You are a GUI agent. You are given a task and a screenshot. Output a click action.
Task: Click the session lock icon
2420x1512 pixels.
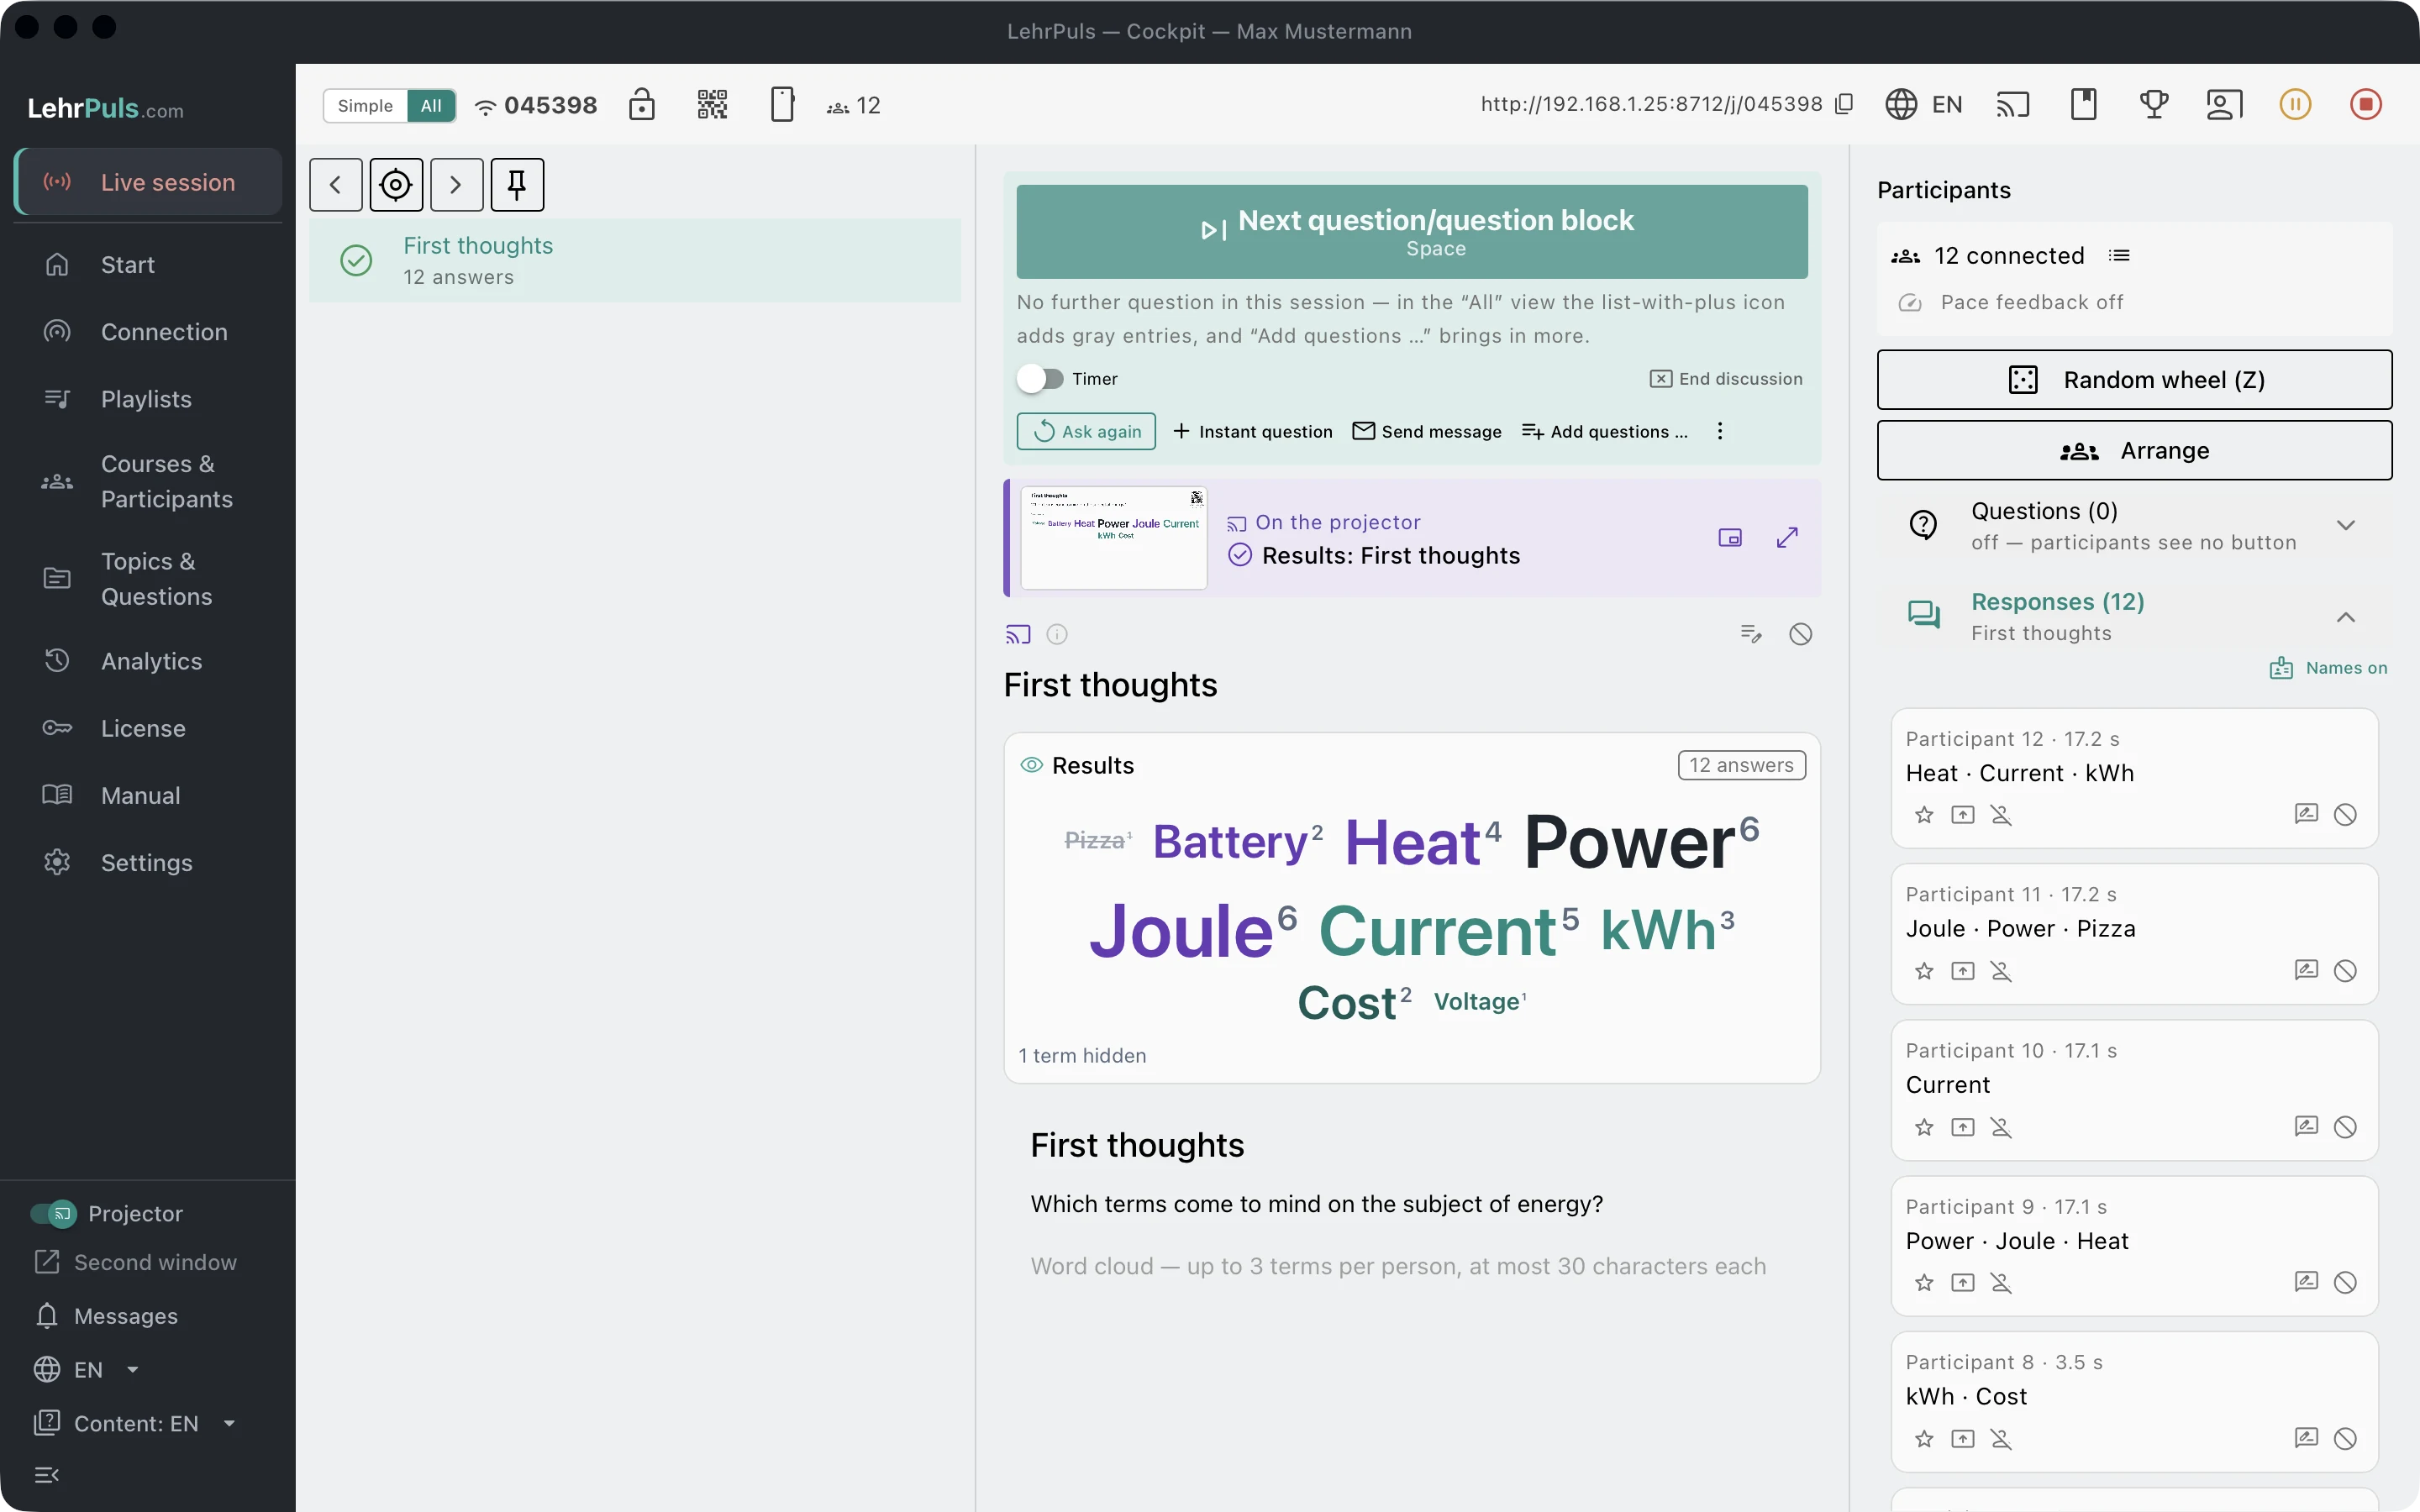click(642, 104)
